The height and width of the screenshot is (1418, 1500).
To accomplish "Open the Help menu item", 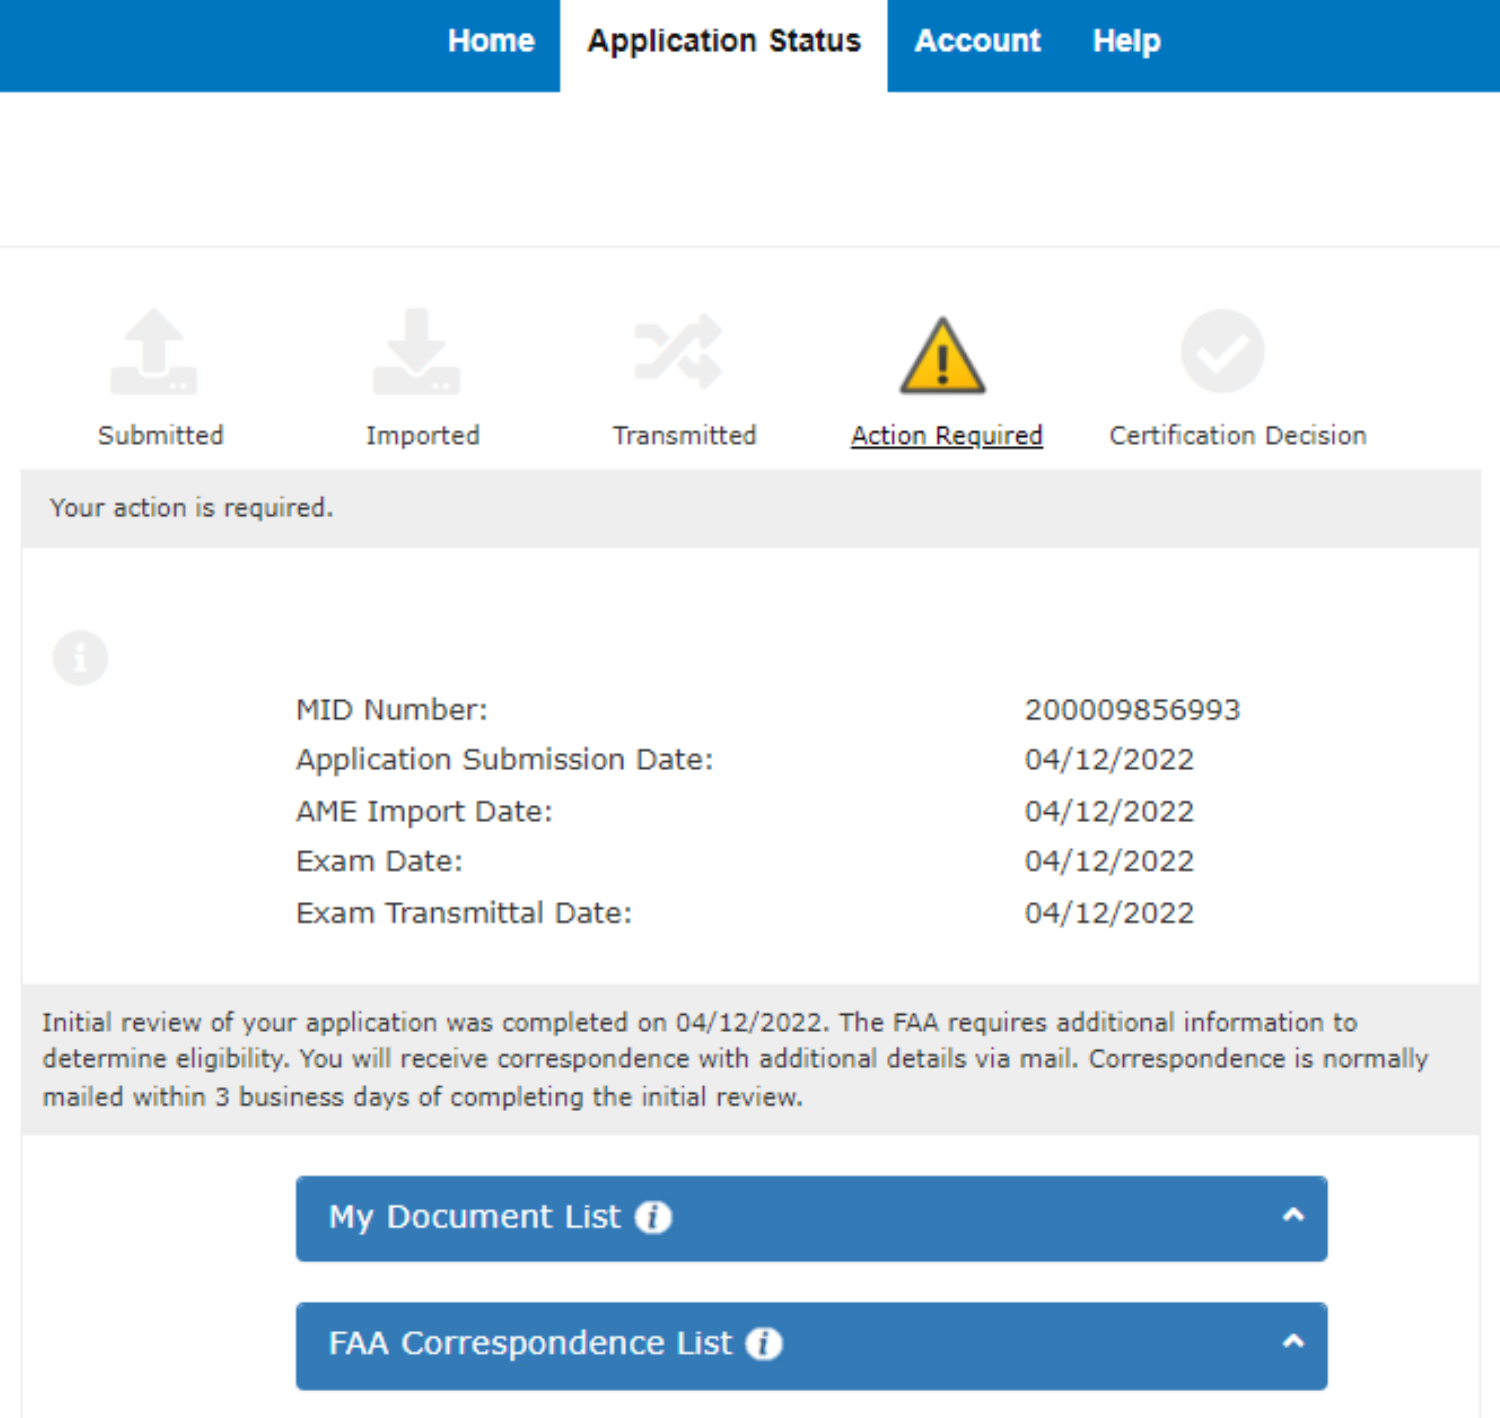I will (1126, 41).
